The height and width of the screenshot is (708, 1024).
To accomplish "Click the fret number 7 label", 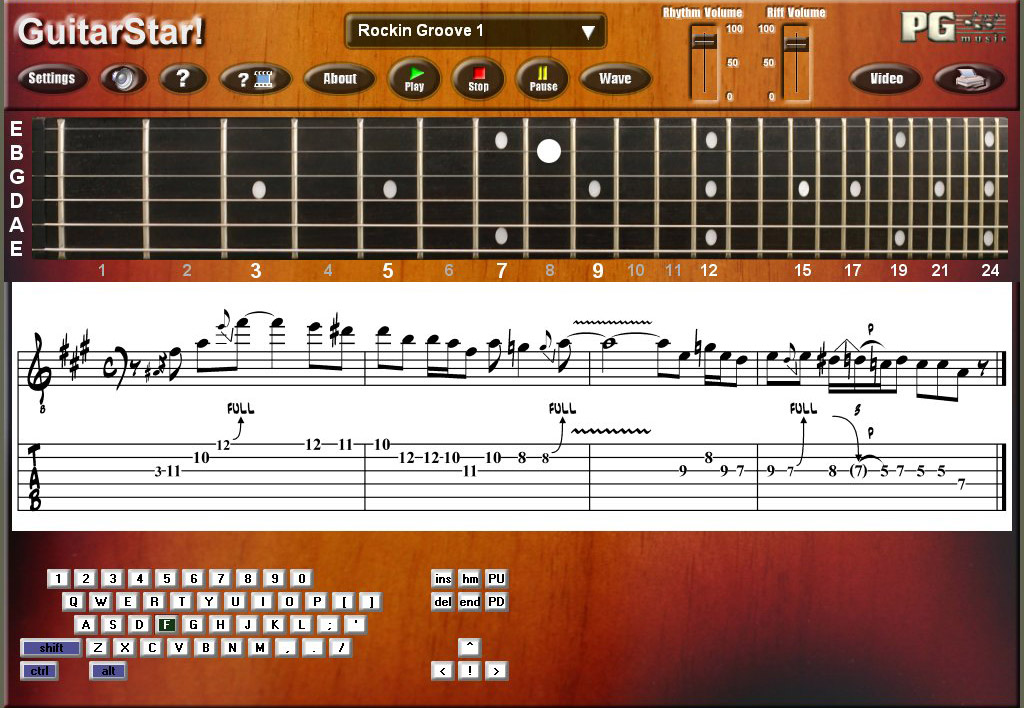I will pyautogui.click(x=502, y=270).
